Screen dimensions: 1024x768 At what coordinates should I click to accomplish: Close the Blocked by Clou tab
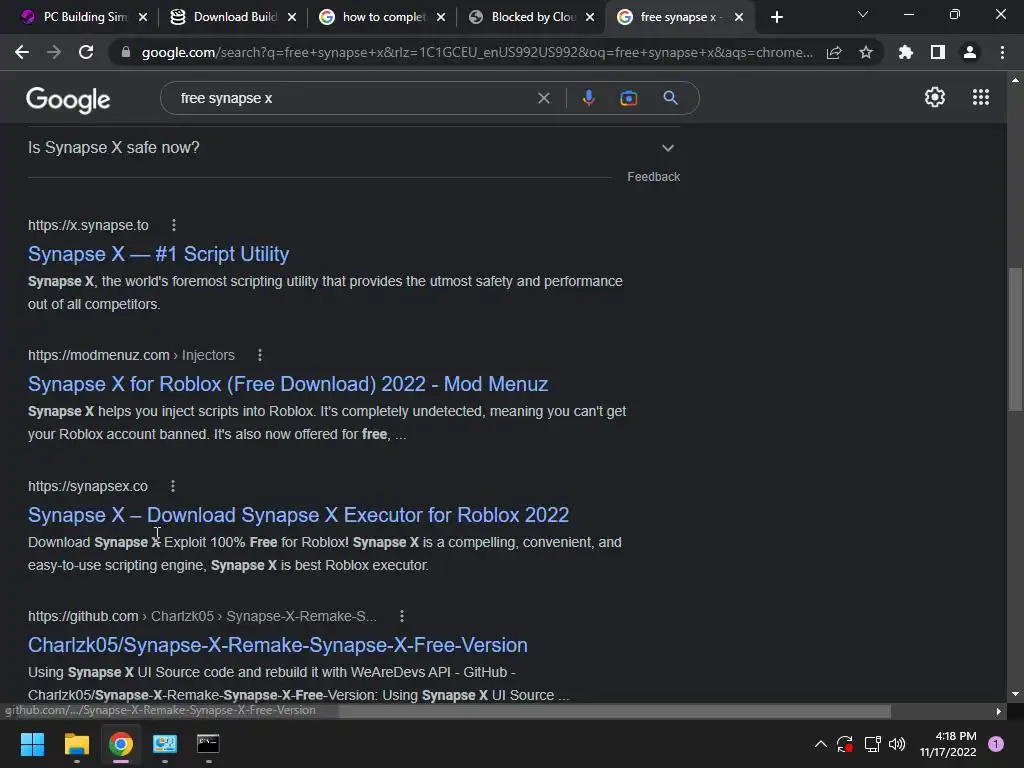pyautogui.click(x=590, y=17)
